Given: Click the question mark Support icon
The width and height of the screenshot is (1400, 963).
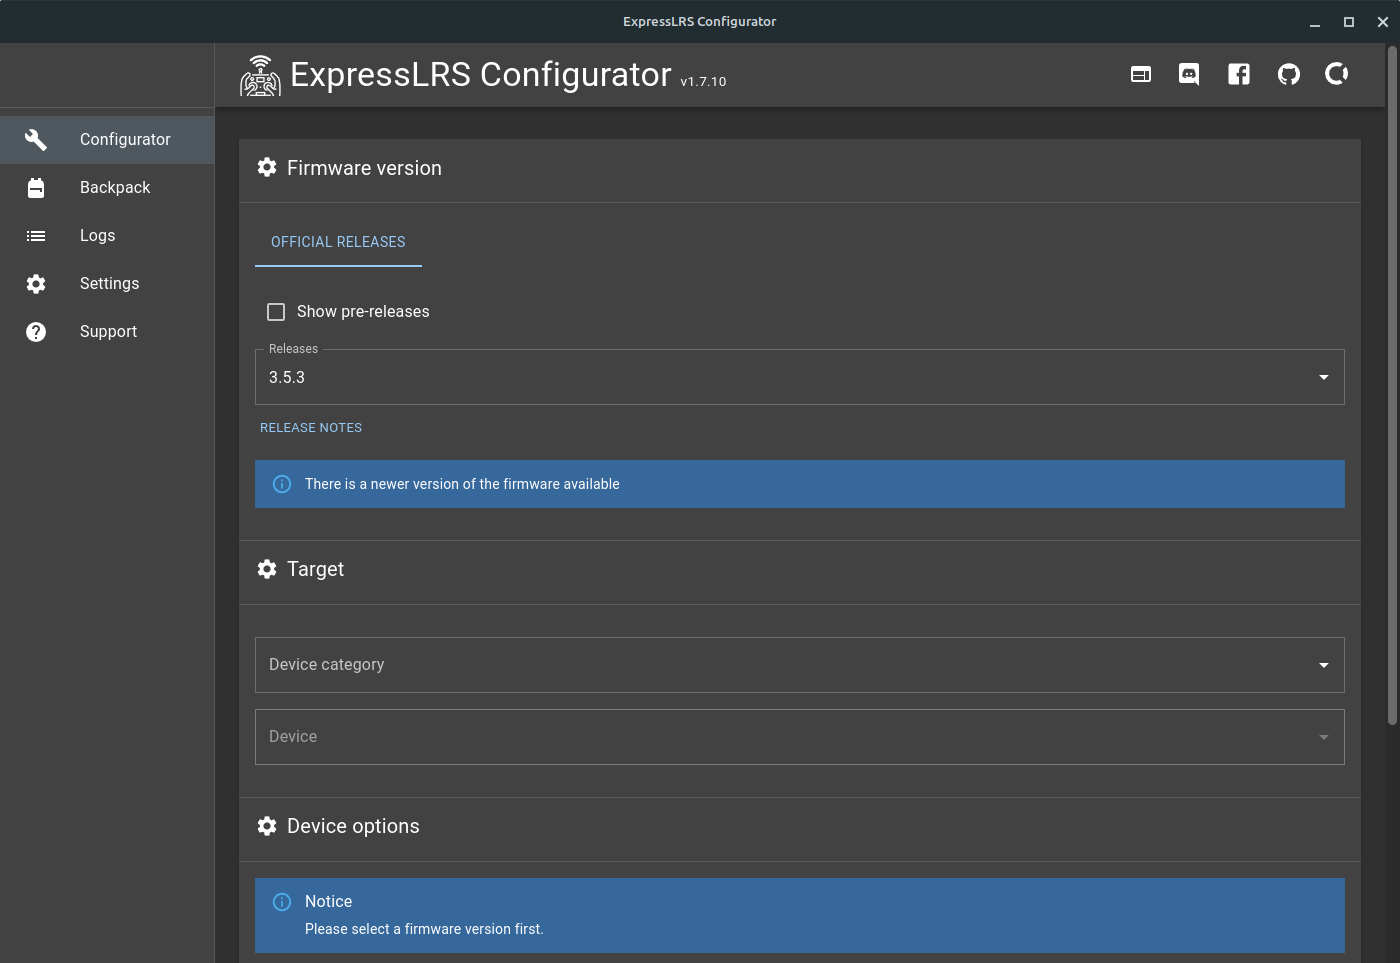Looking at the screenshot, I should coord(36,332).
